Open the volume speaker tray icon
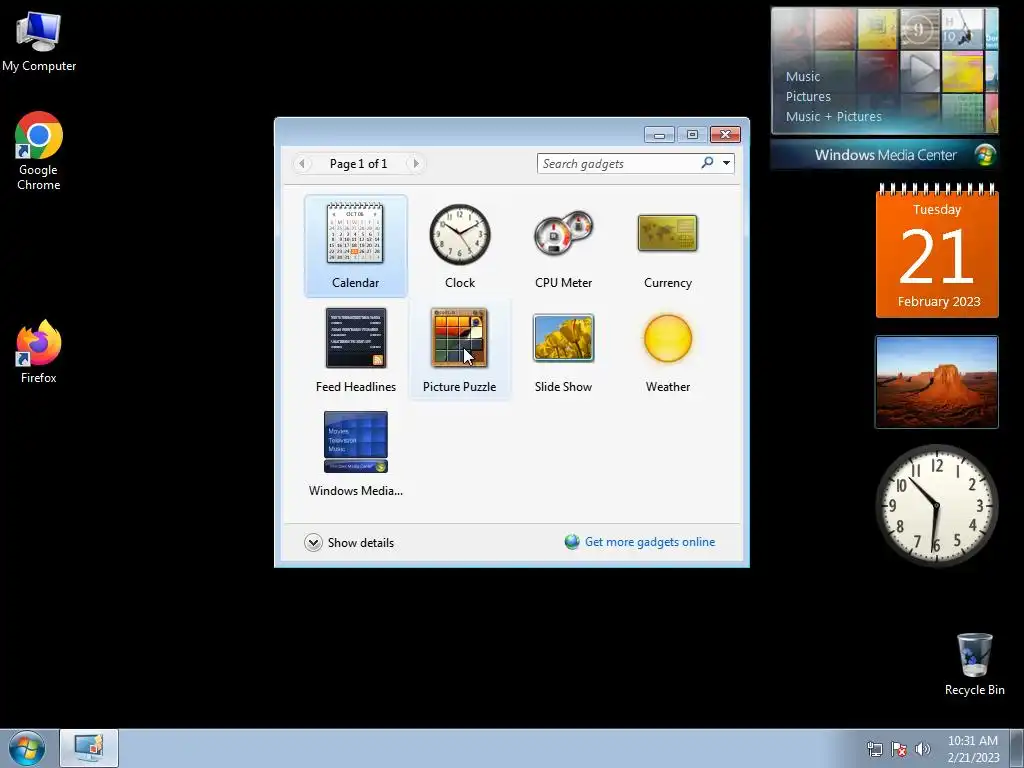This screenshot has width=1024, height=768. click(922, 749)
